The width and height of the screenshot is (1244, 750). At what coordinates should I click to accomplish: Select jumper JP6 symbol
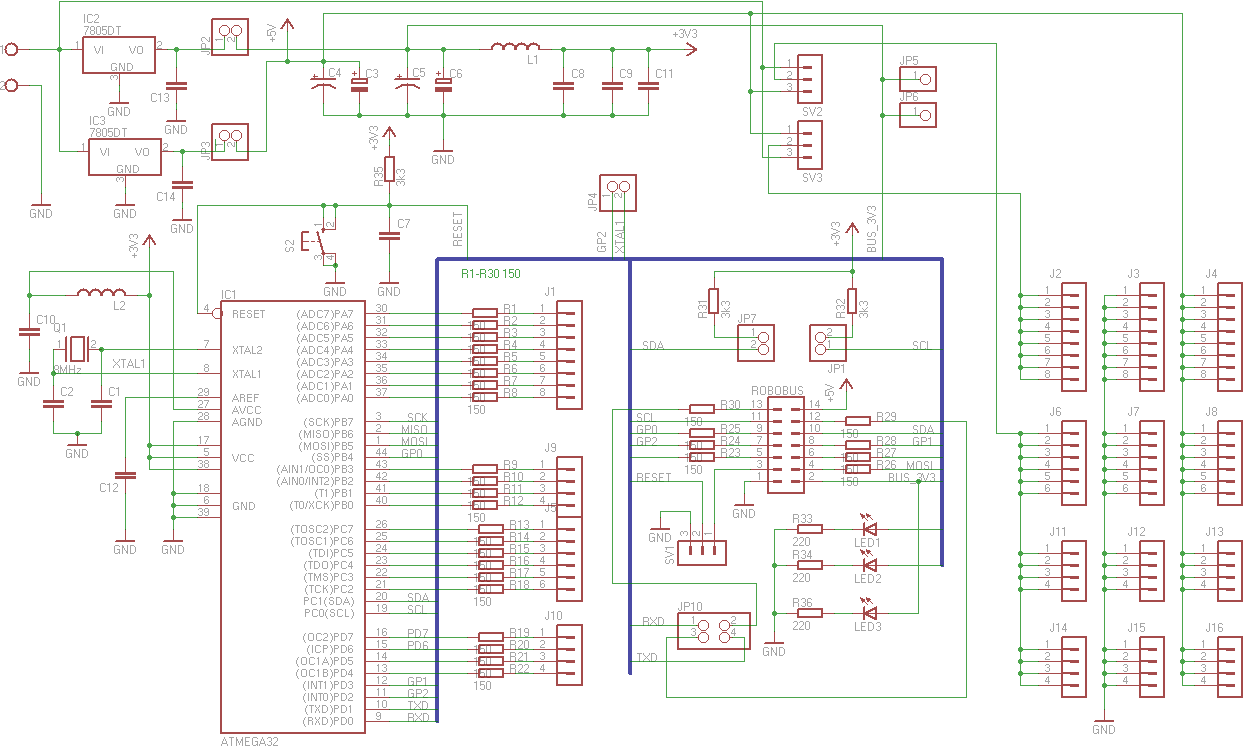pyautogui.click(x=918, y=115)
